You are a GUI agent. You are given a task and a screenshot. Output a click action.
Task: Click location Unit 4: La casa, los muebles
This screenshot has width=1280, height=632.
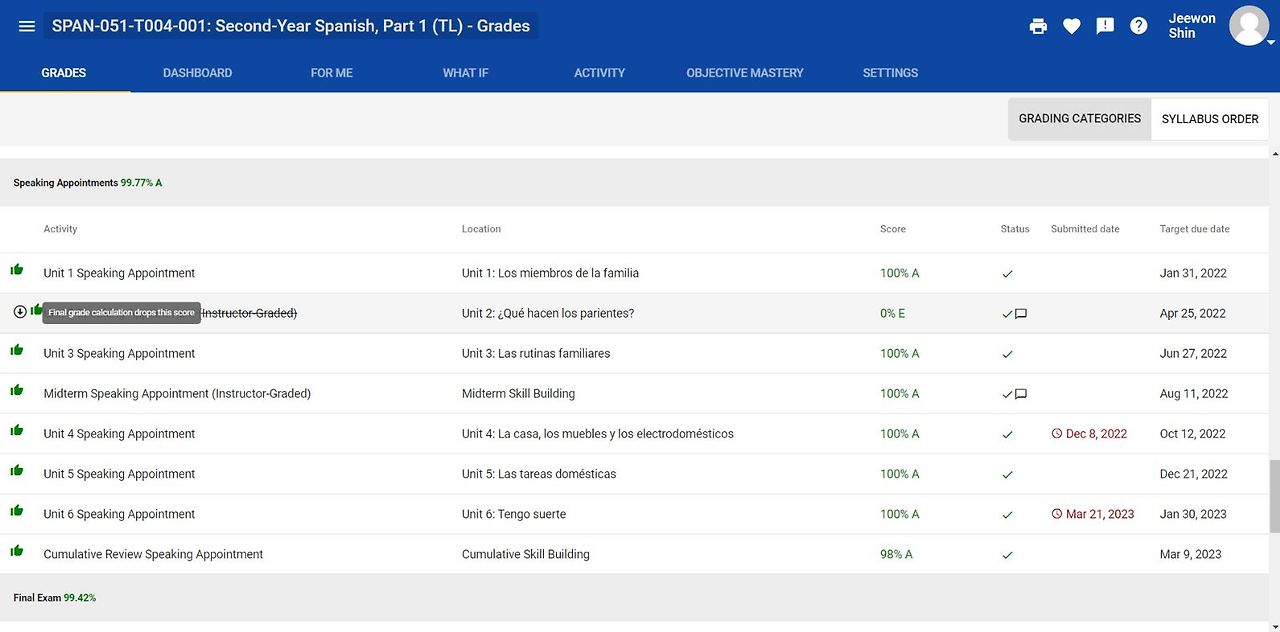598,433
